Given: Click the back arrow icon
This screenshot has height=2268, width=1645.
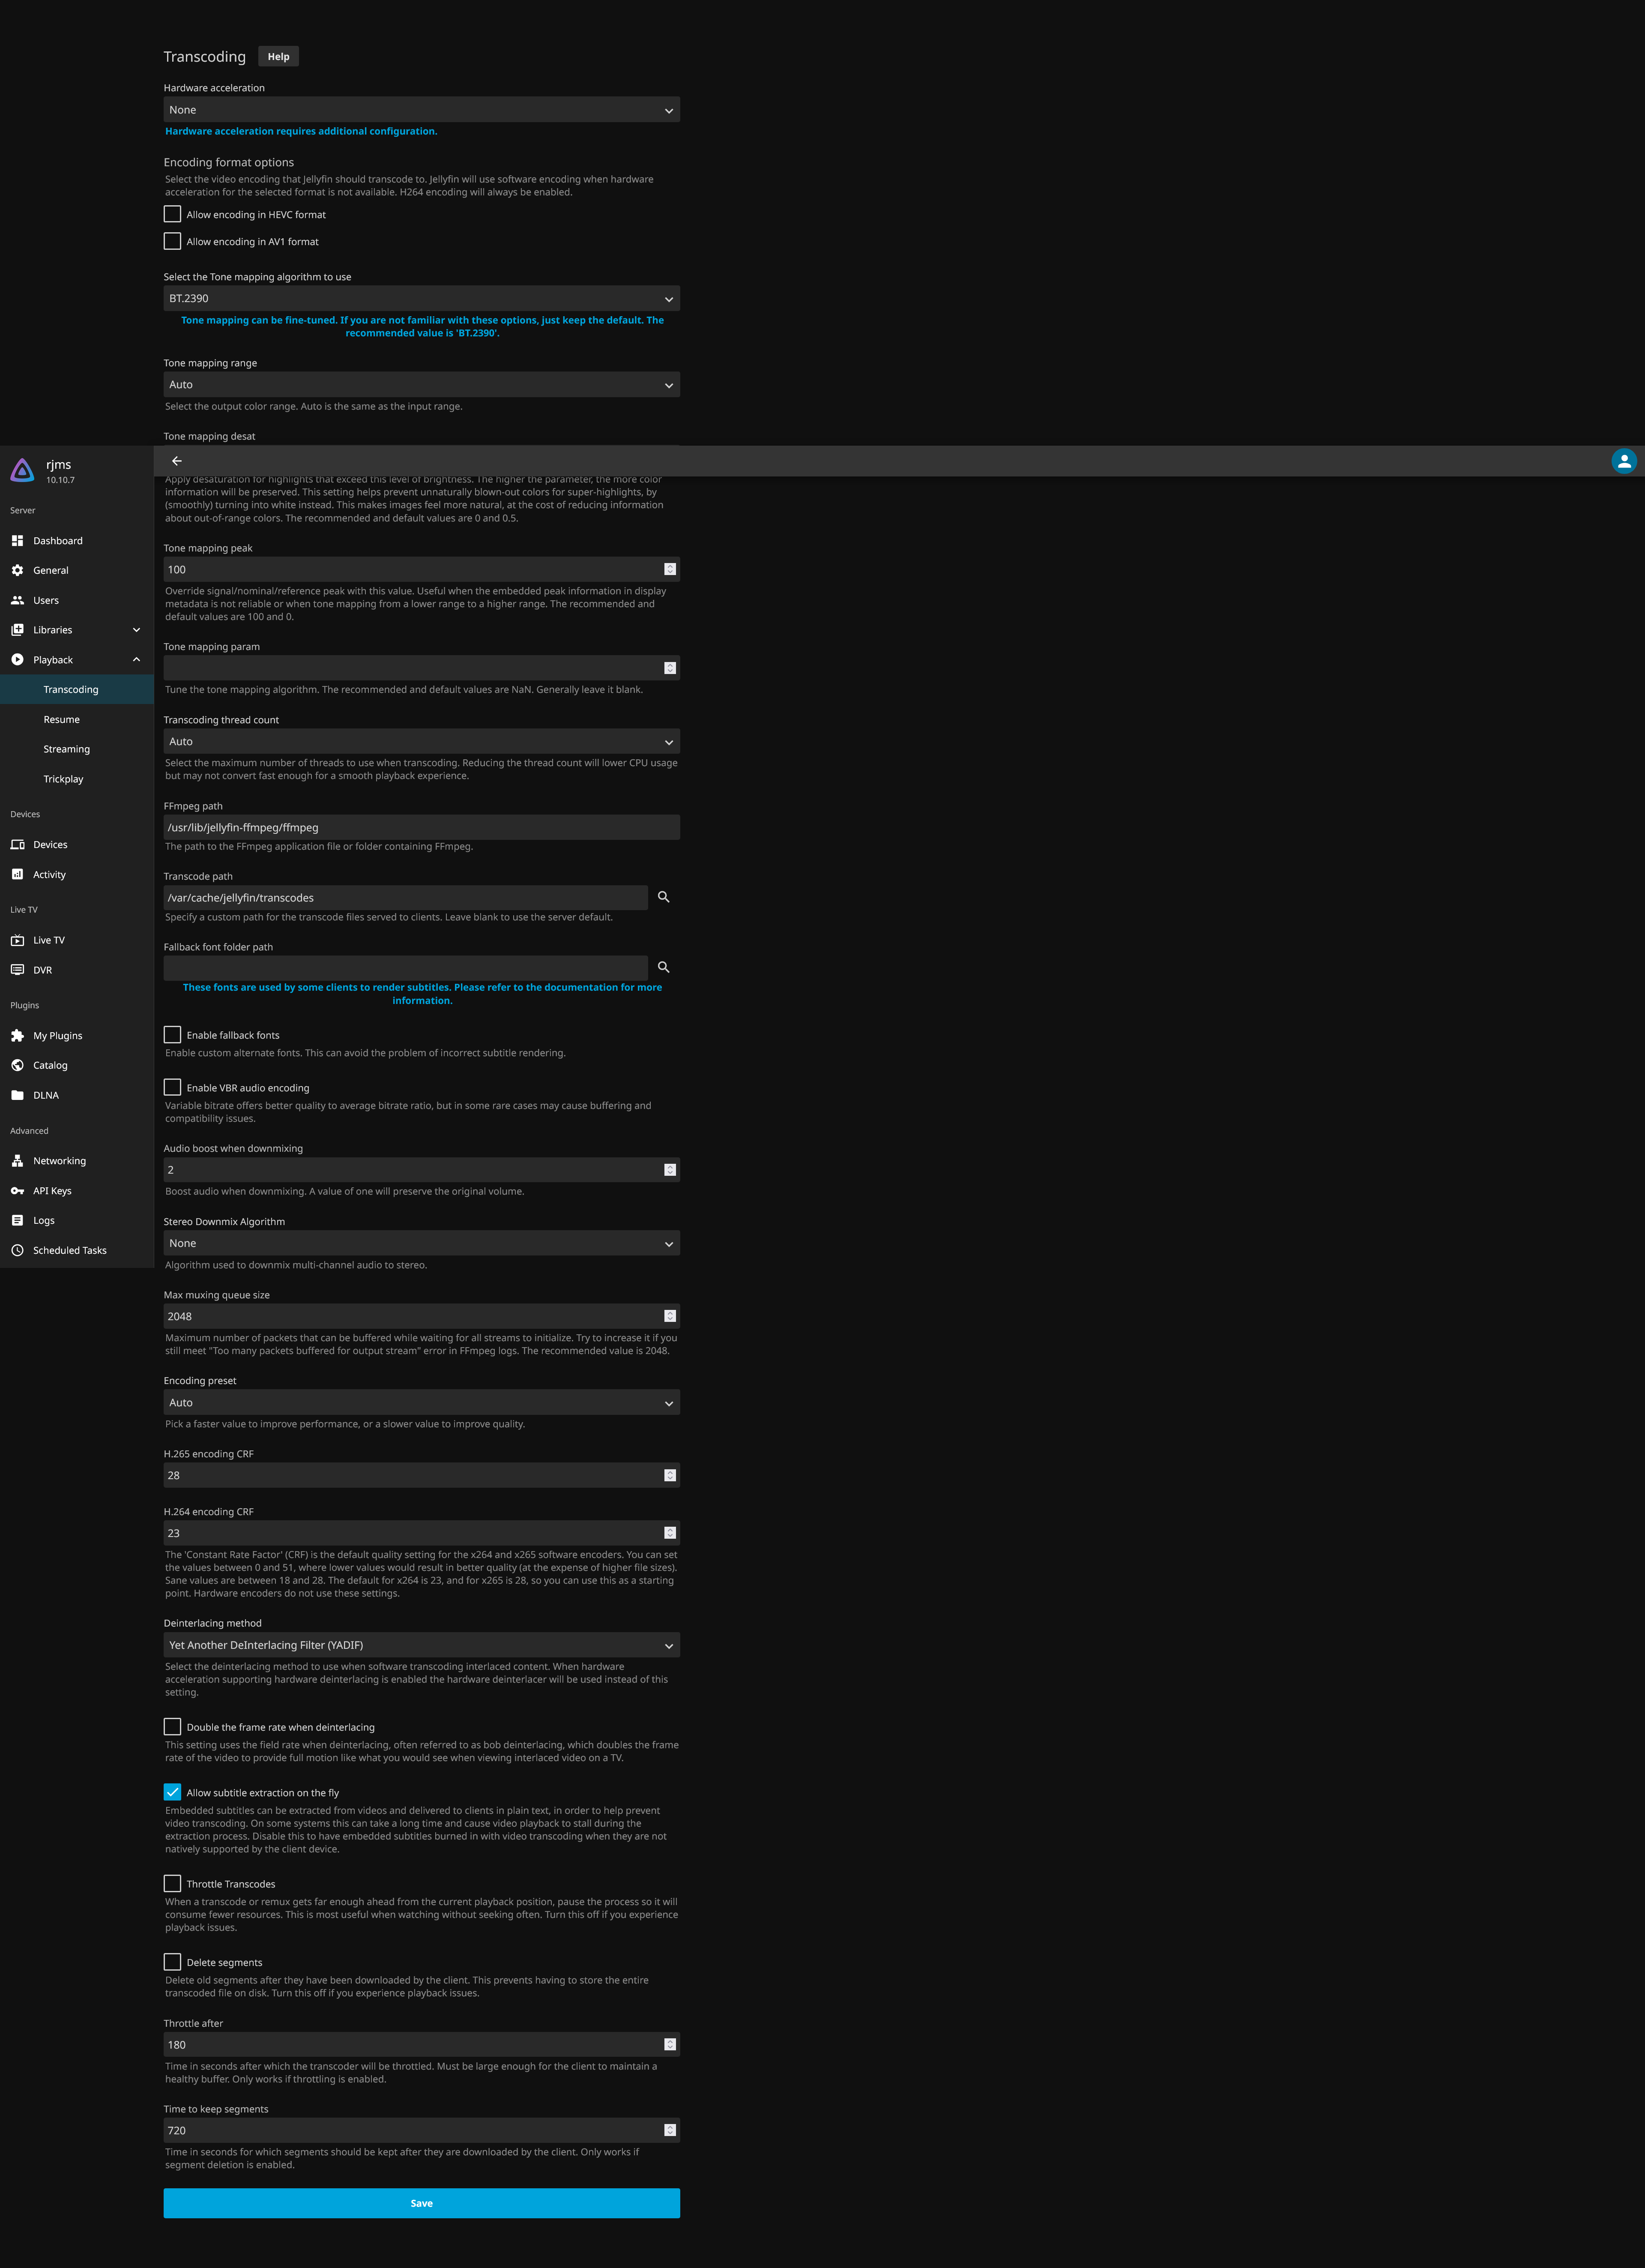Looking at the screenshot, I should 177,461.
